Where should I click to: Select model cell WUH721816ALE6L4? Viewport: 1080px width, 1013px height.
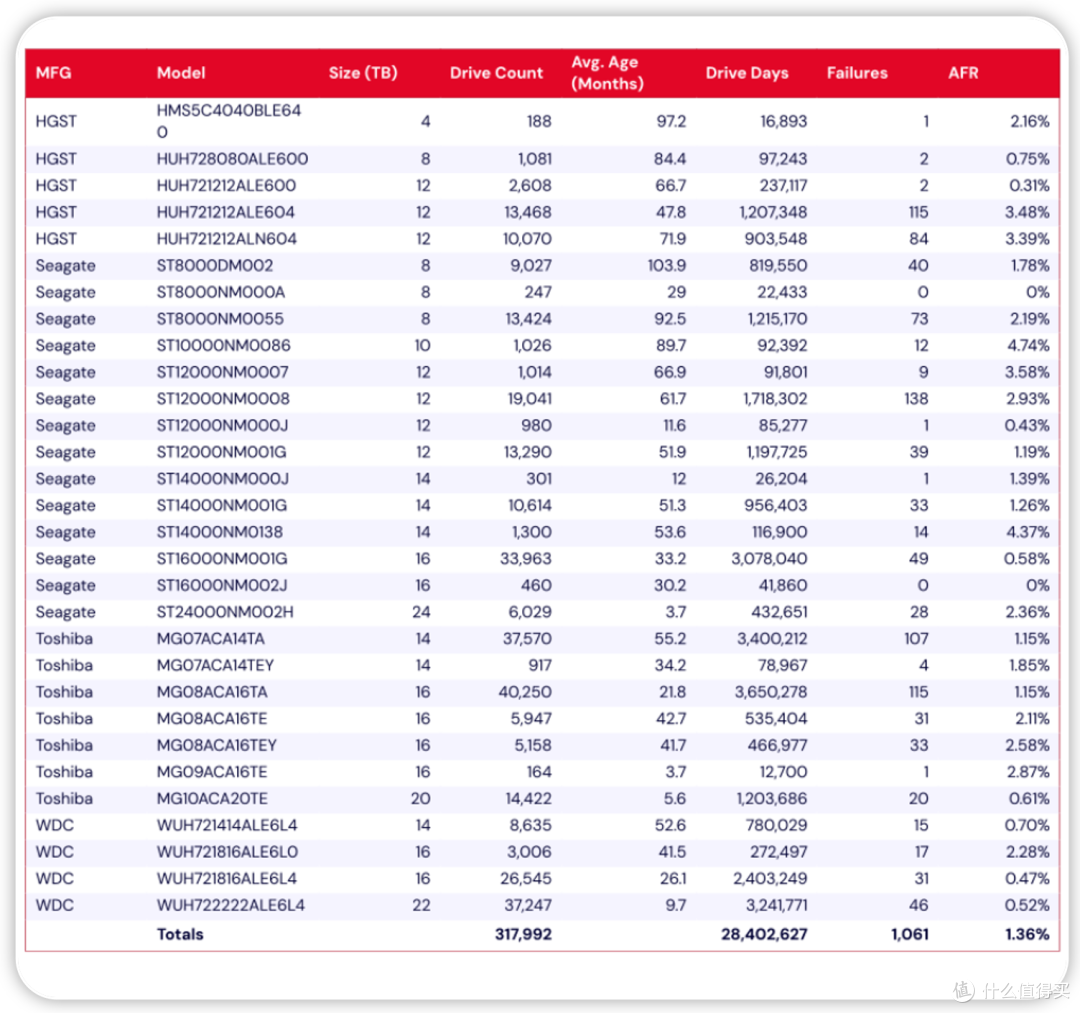(227, 879)
